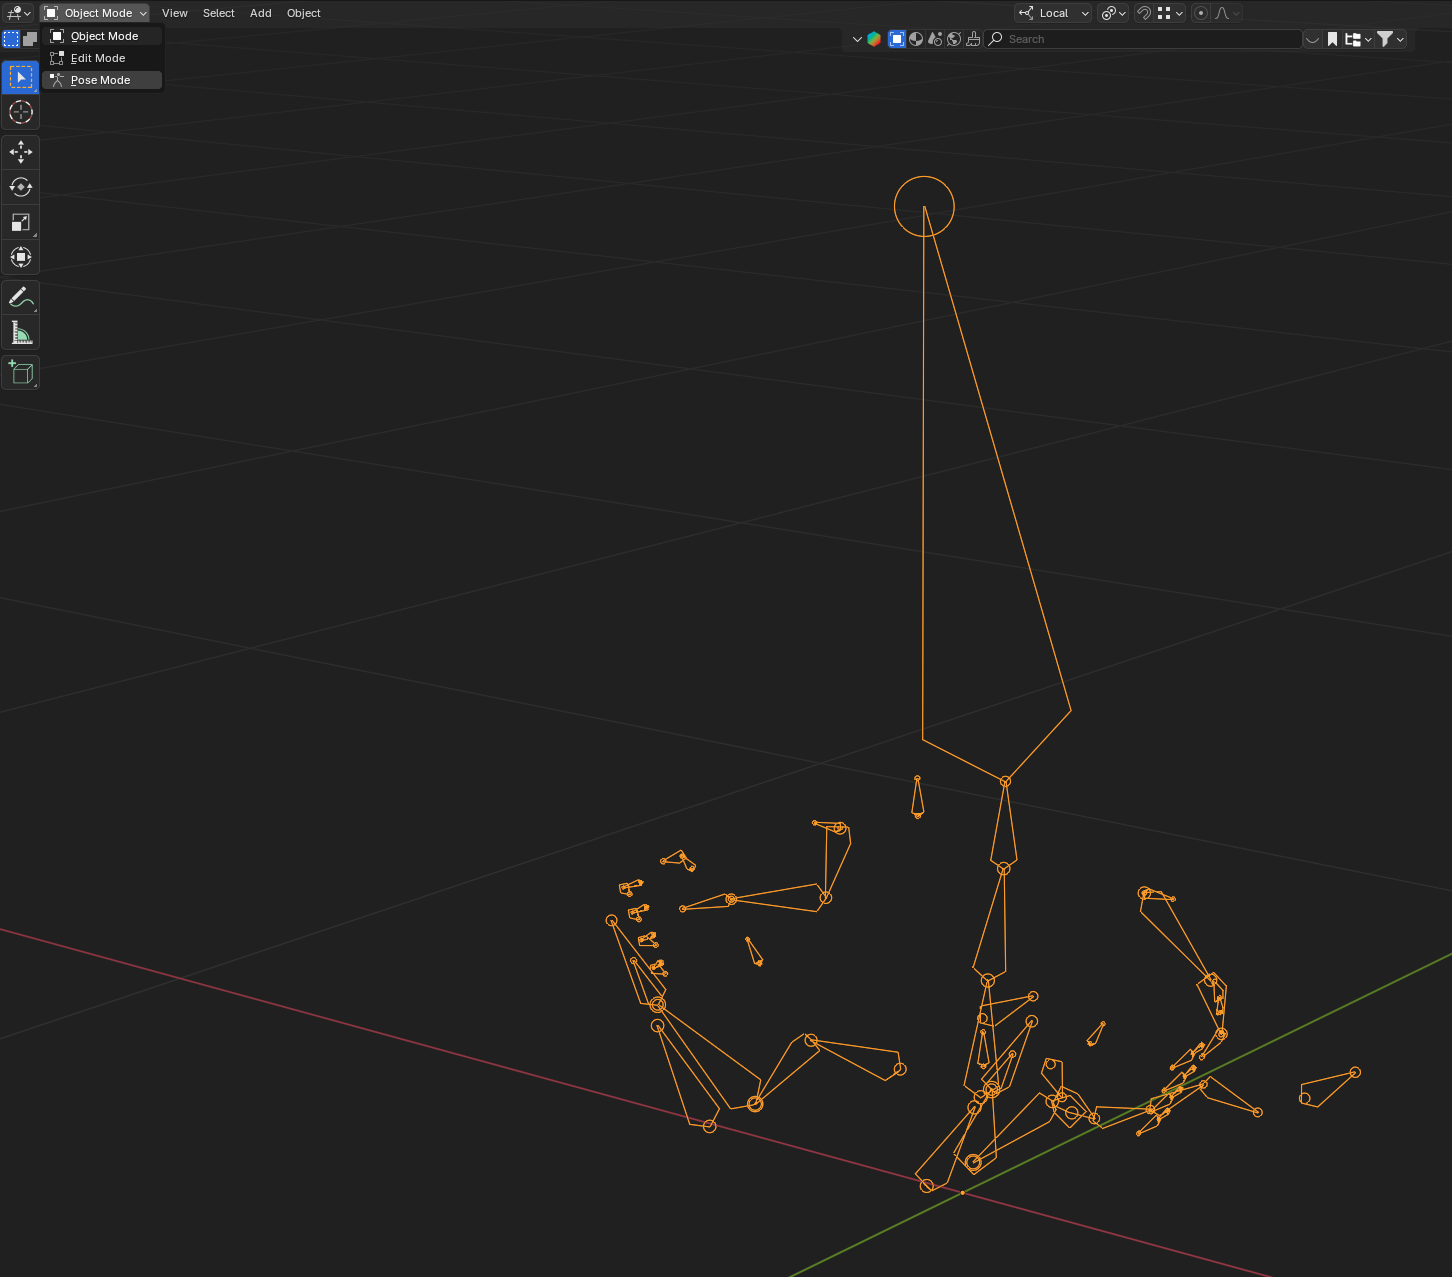Image resolution: width=1452 pixels, height=1277 pixels.
Task: Choose Pose Mode from mode list
Action: pos(102,80)
